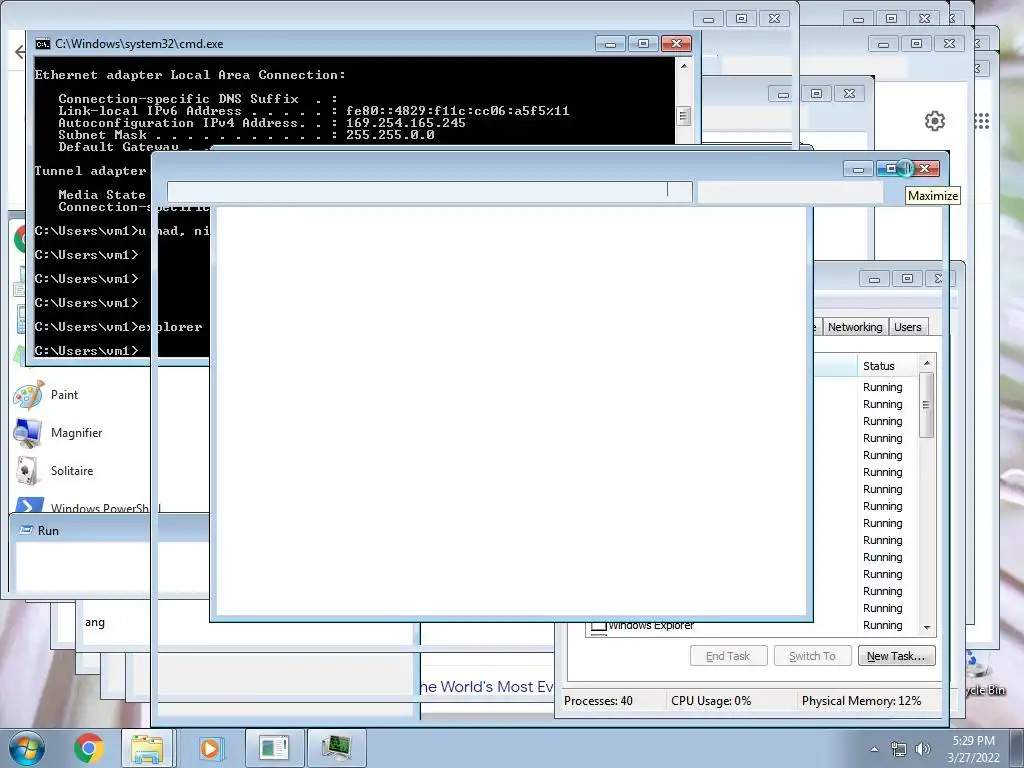The image size is (1024, 768).
Task: Click the Task Manager list scrollbar thumb
Action: 927,405
